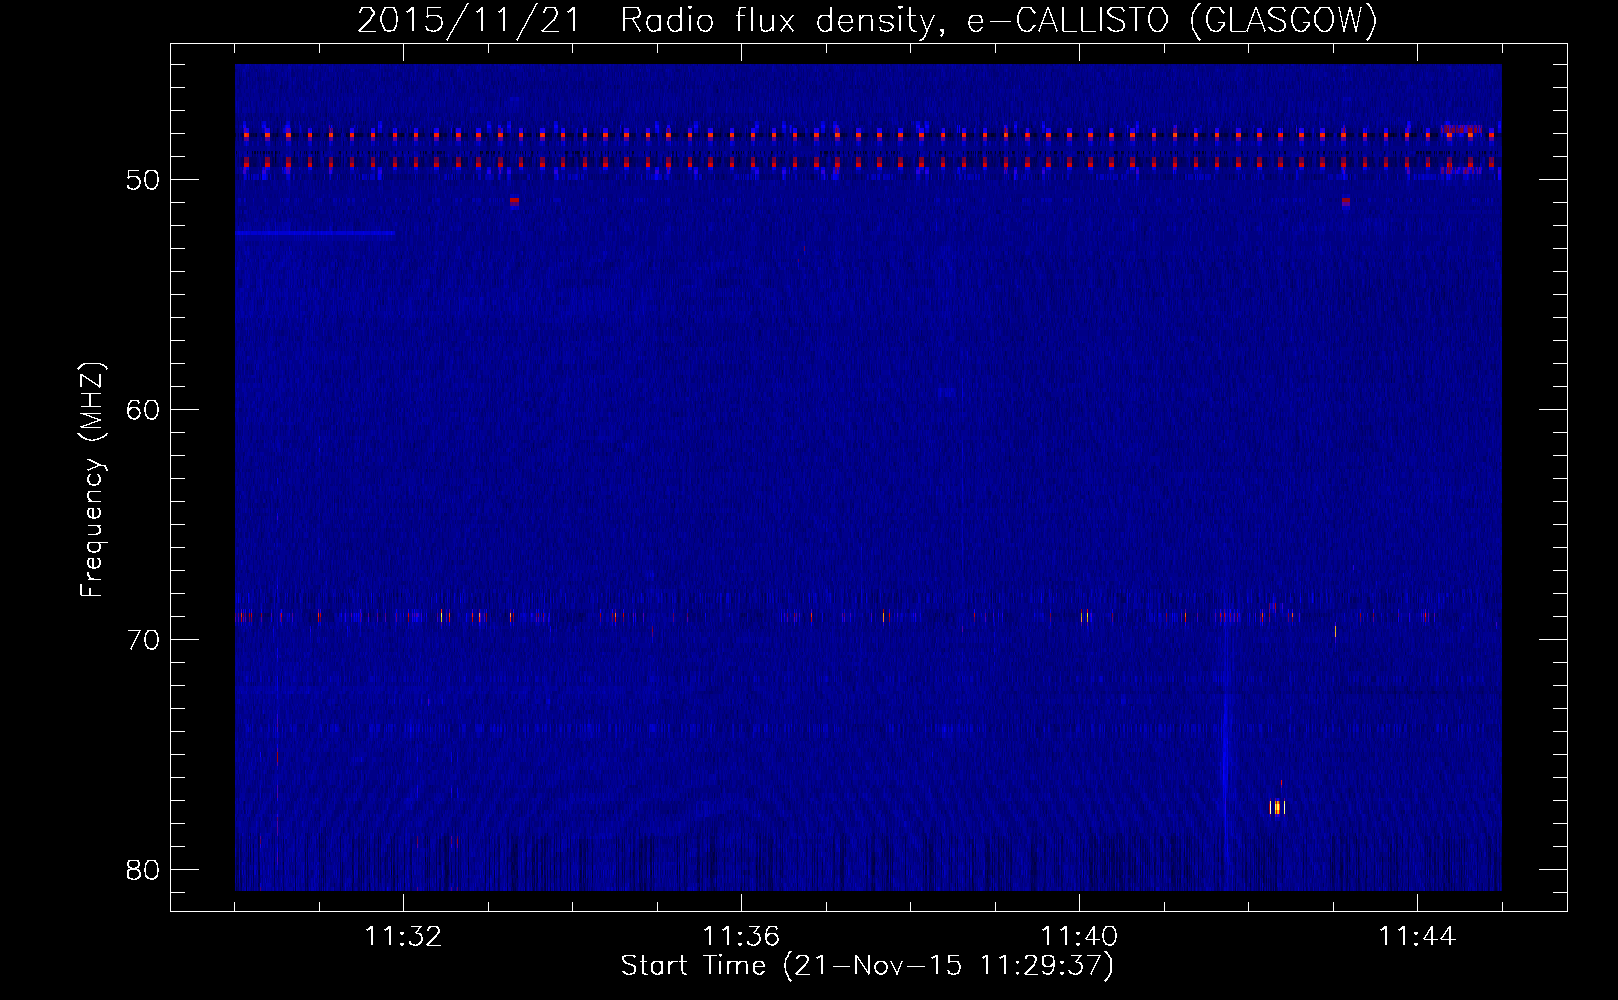Click the red spot near 51 MHz around 11:43
Screen dimensions: 1618x1000
1346,201
